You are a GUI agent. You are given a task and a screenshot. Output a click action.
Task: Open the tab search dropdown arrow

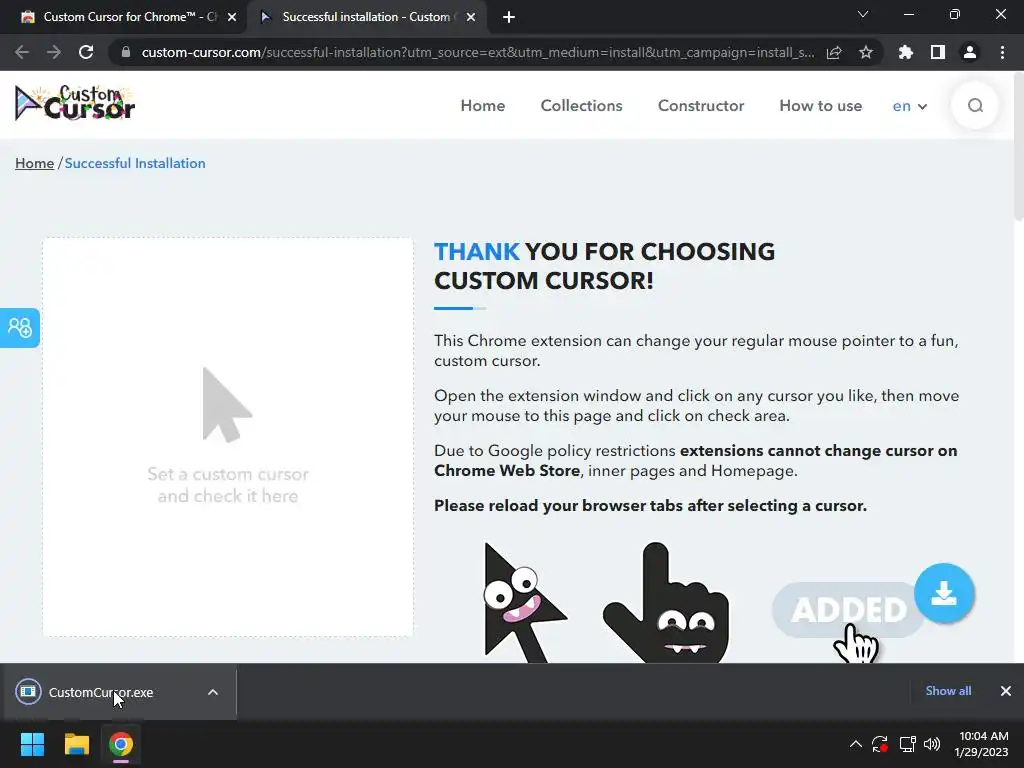[863, 14]
